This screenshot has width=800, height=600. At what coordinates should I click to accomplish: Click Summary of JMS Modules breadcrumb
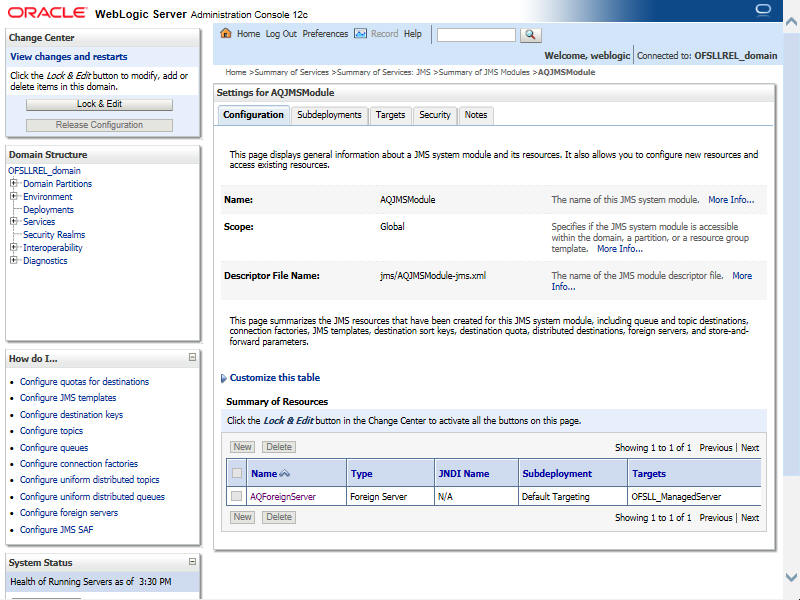pyautogui.click(x=484, y=72)
